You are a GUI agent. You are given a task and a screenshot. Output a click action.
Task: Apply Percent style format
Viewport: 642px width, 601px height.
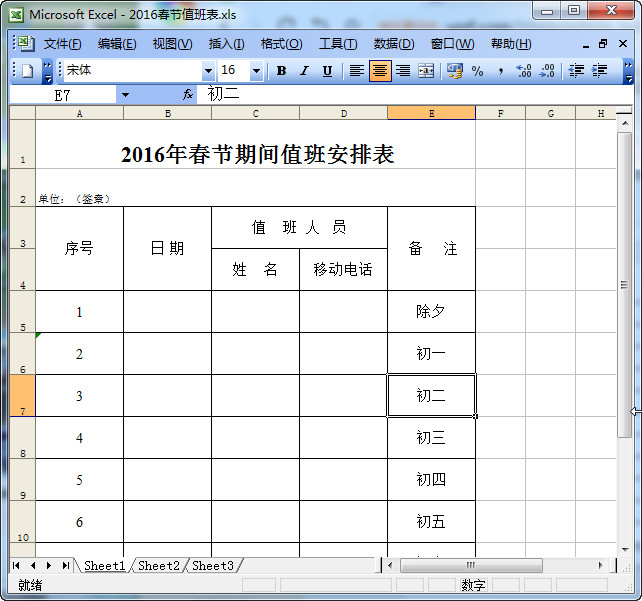(x=477, y=71)
